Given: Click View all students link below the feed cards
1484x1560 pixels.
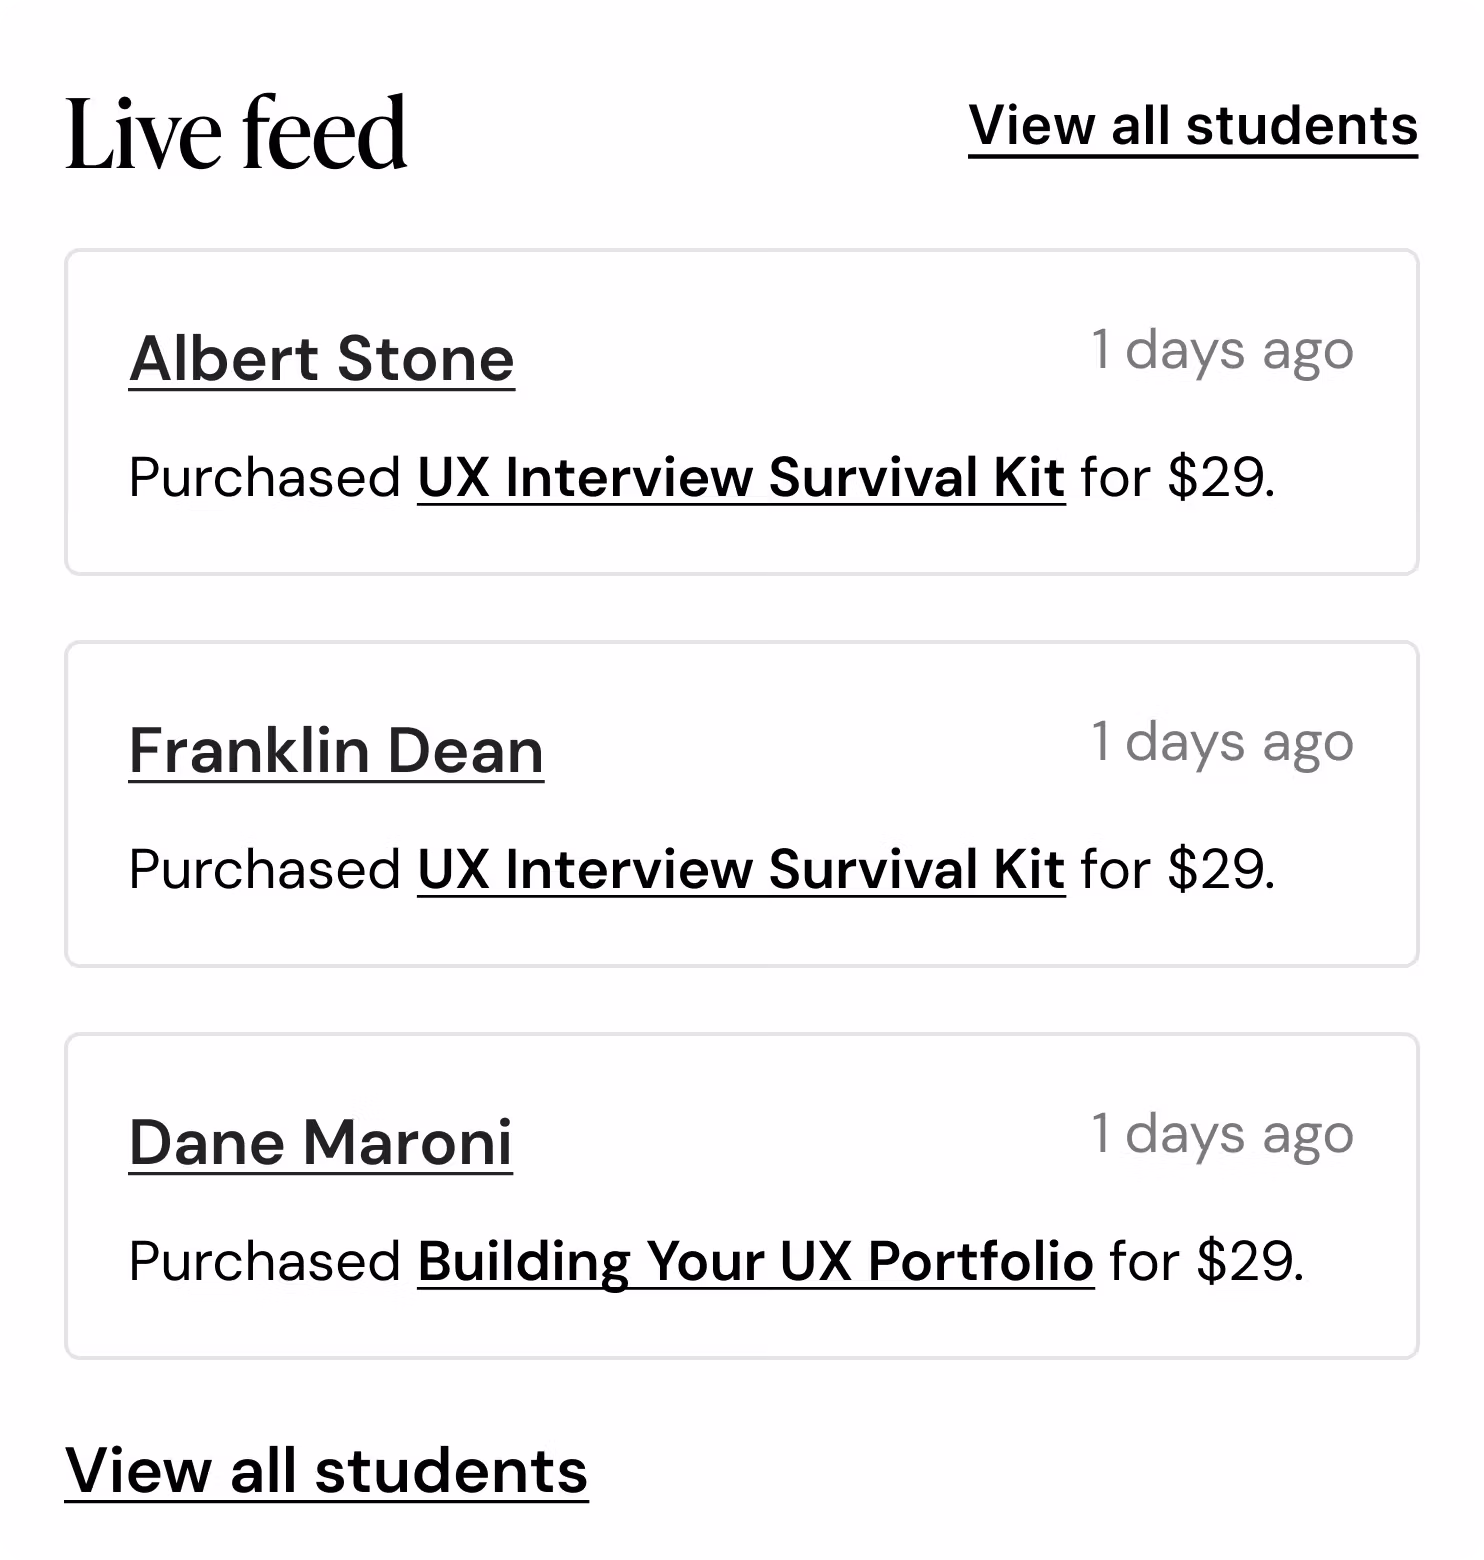Looking at the screenshot, I should 326,1471.
